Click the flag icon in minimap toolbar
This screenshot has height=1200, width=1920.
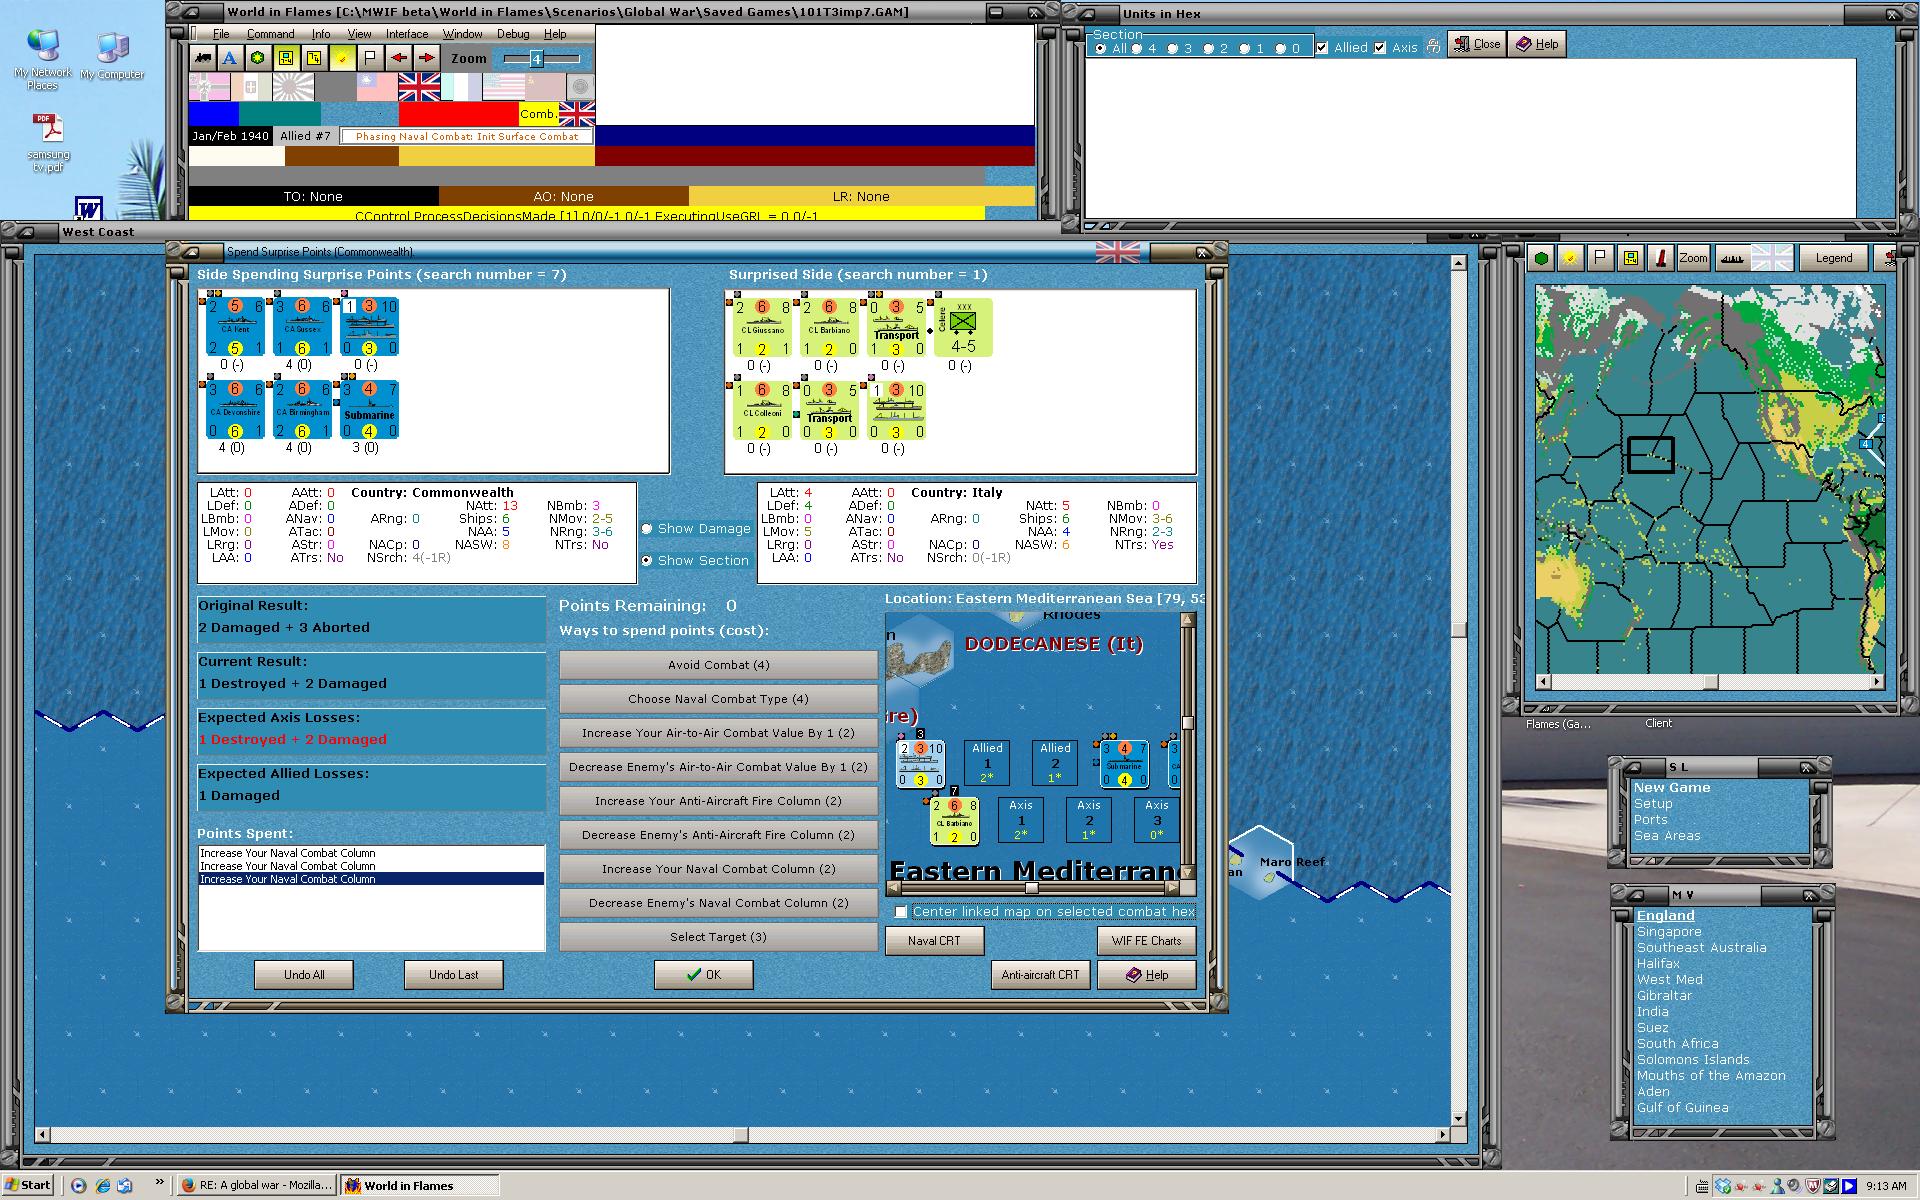point(1600,258)
